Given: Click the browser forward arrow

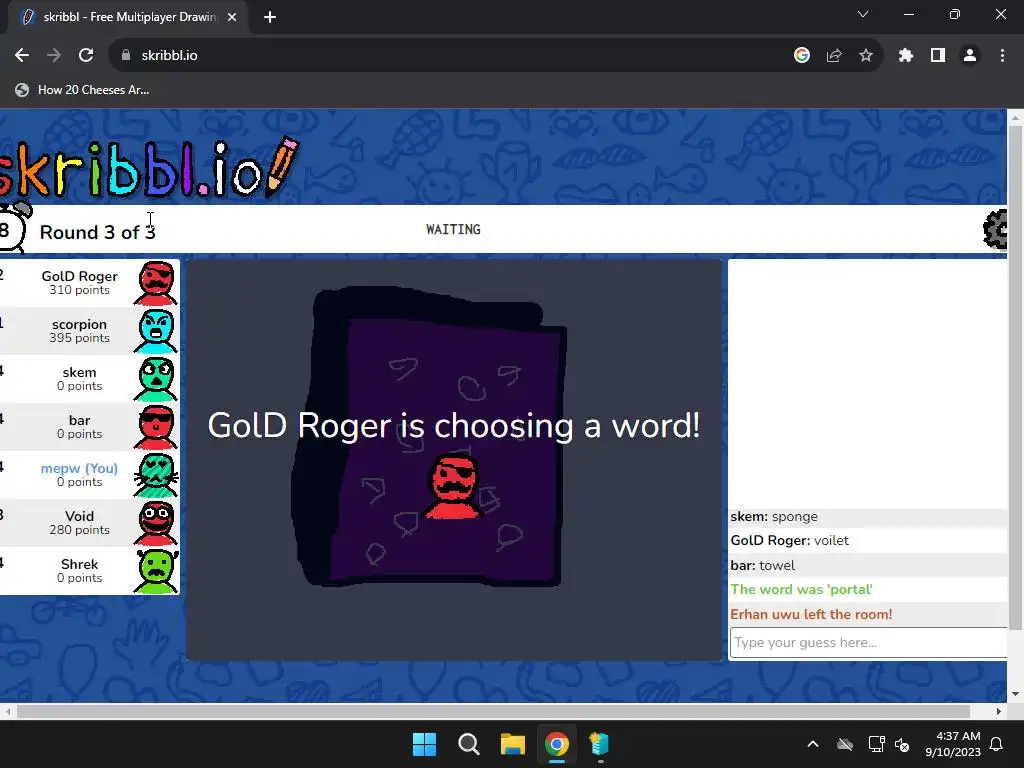Looking at the screenshot, I should [x=54, y=56].
